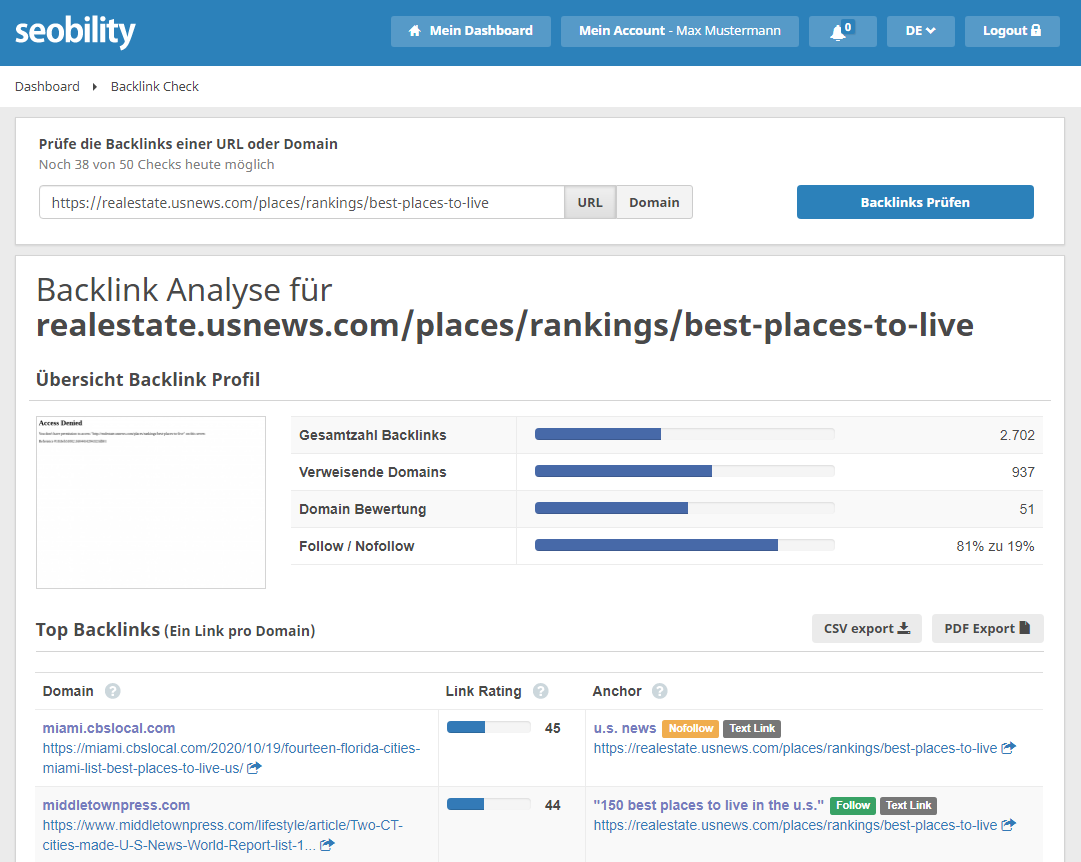Viewport: 1081px width, 862px height.
Task: Click Dashboard breadcrumb link
Action: coord(48,86)
